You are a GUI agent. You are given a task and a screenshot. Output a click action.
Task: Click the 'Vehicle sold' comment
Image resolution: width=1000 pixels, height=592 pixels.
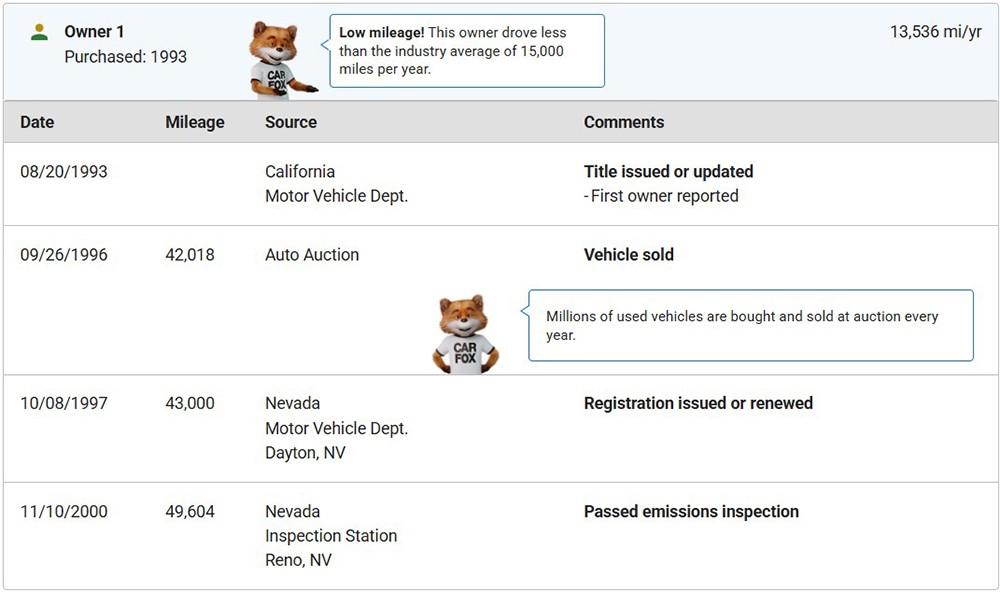pyautogui.click(x=629, y=255)
